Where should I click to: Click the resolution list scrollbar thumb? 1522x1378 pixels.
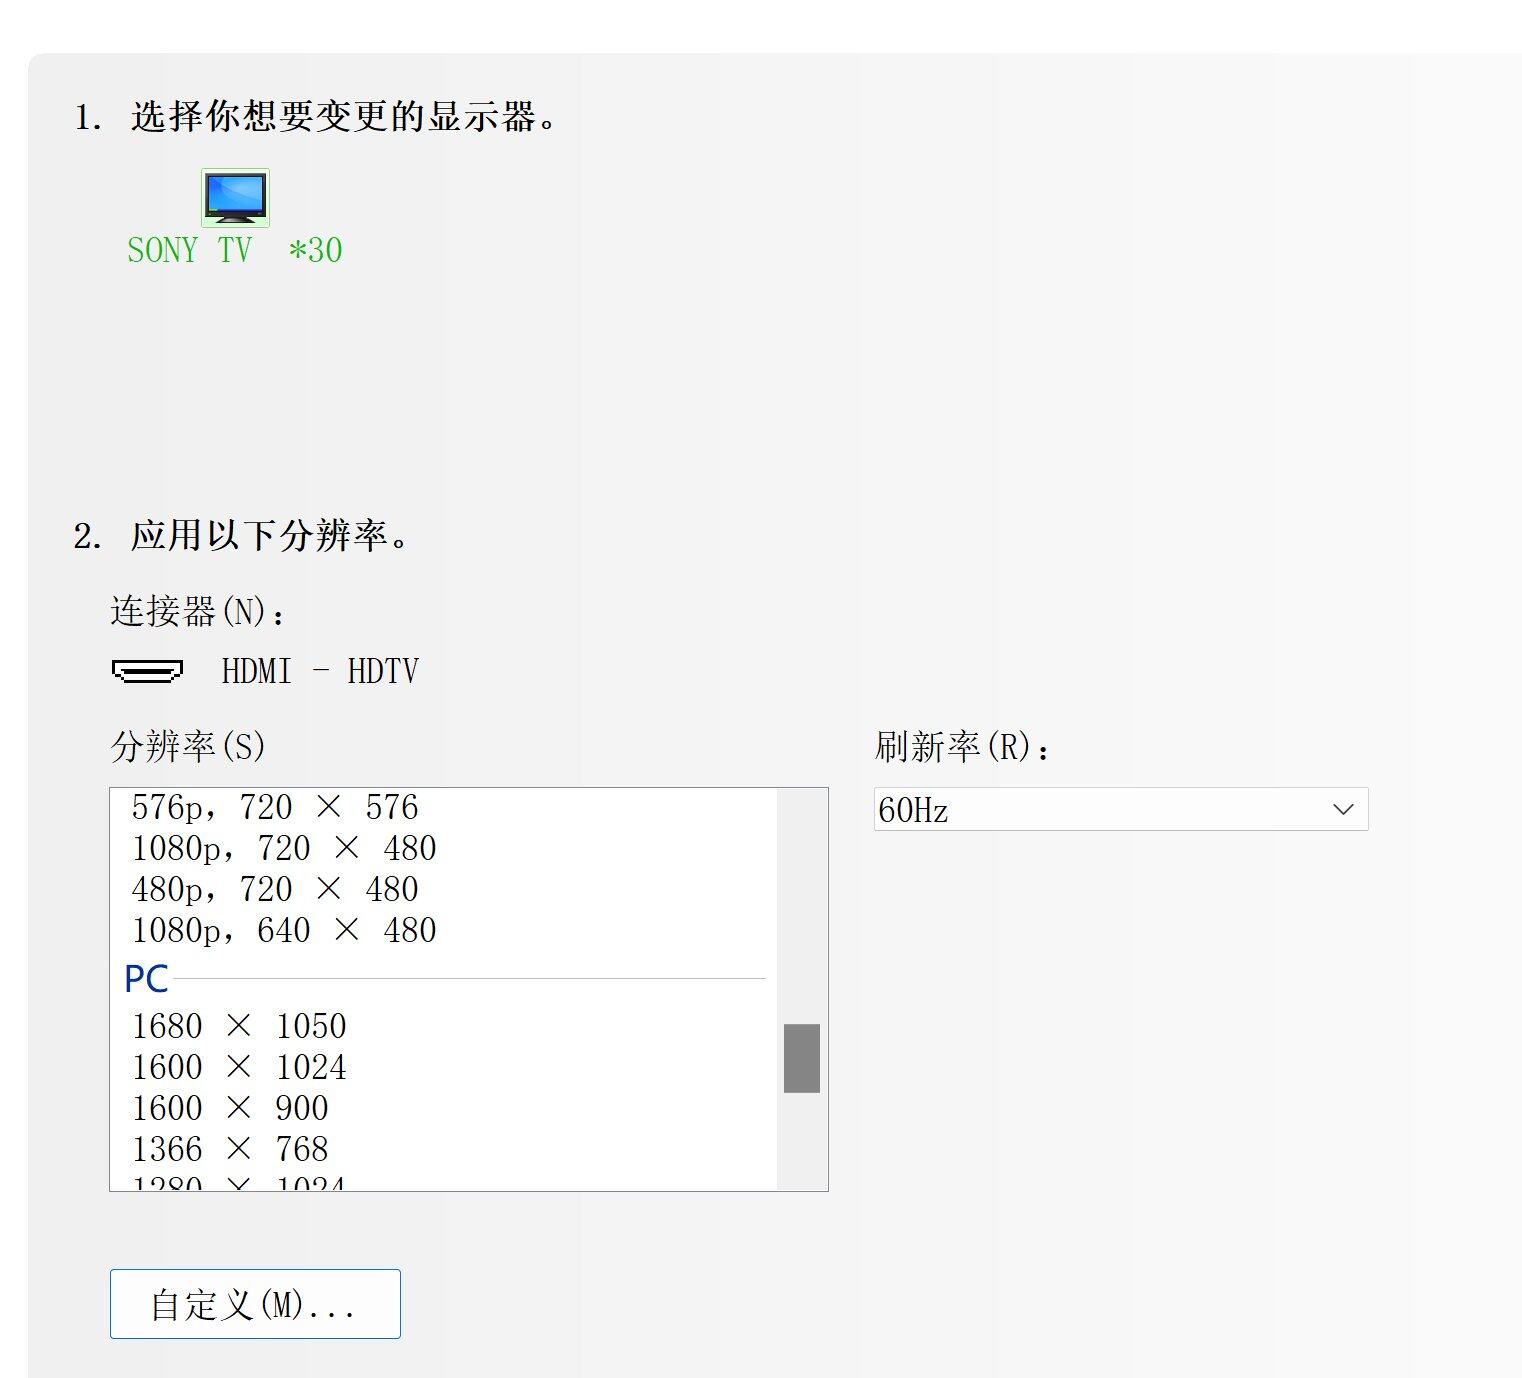tap(802, 1058)
